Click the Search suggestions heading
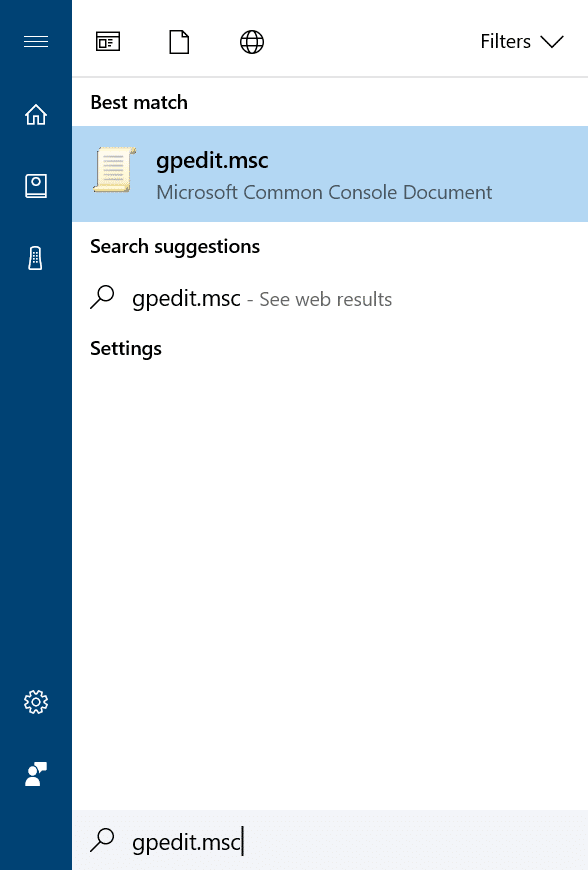The width and height of the screenshot is (588, 870). click(x=175, y=247)
